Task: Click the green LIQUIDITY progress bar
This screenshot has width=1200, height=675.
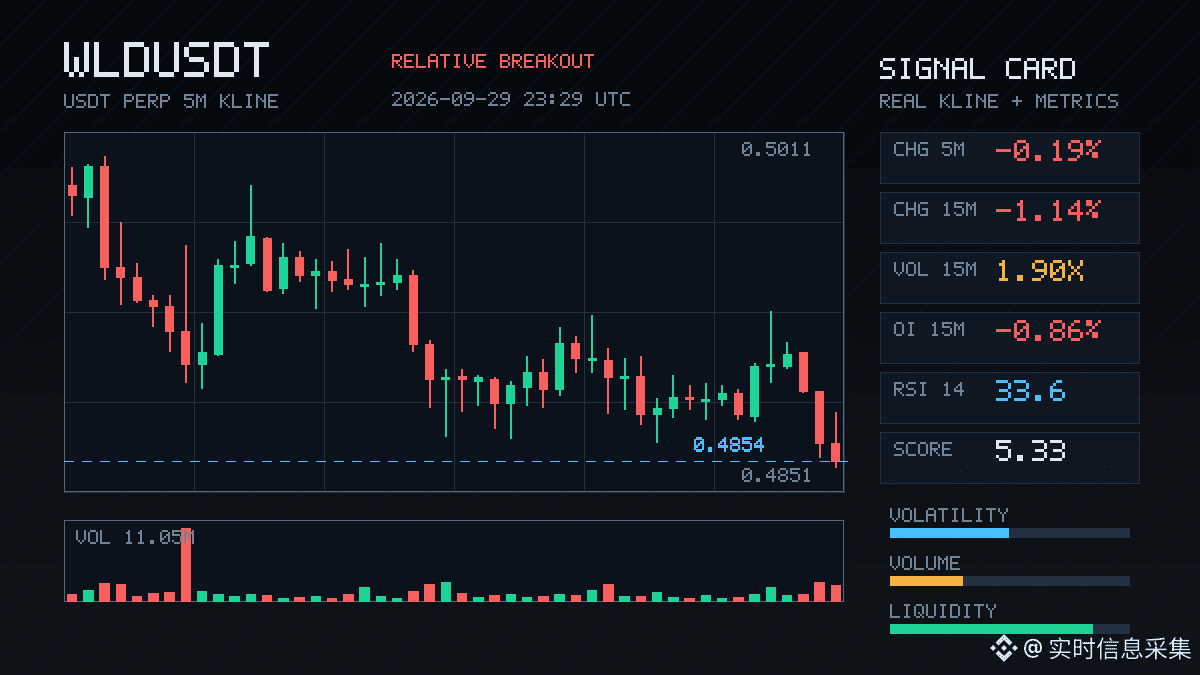Action: coord(991,629)
